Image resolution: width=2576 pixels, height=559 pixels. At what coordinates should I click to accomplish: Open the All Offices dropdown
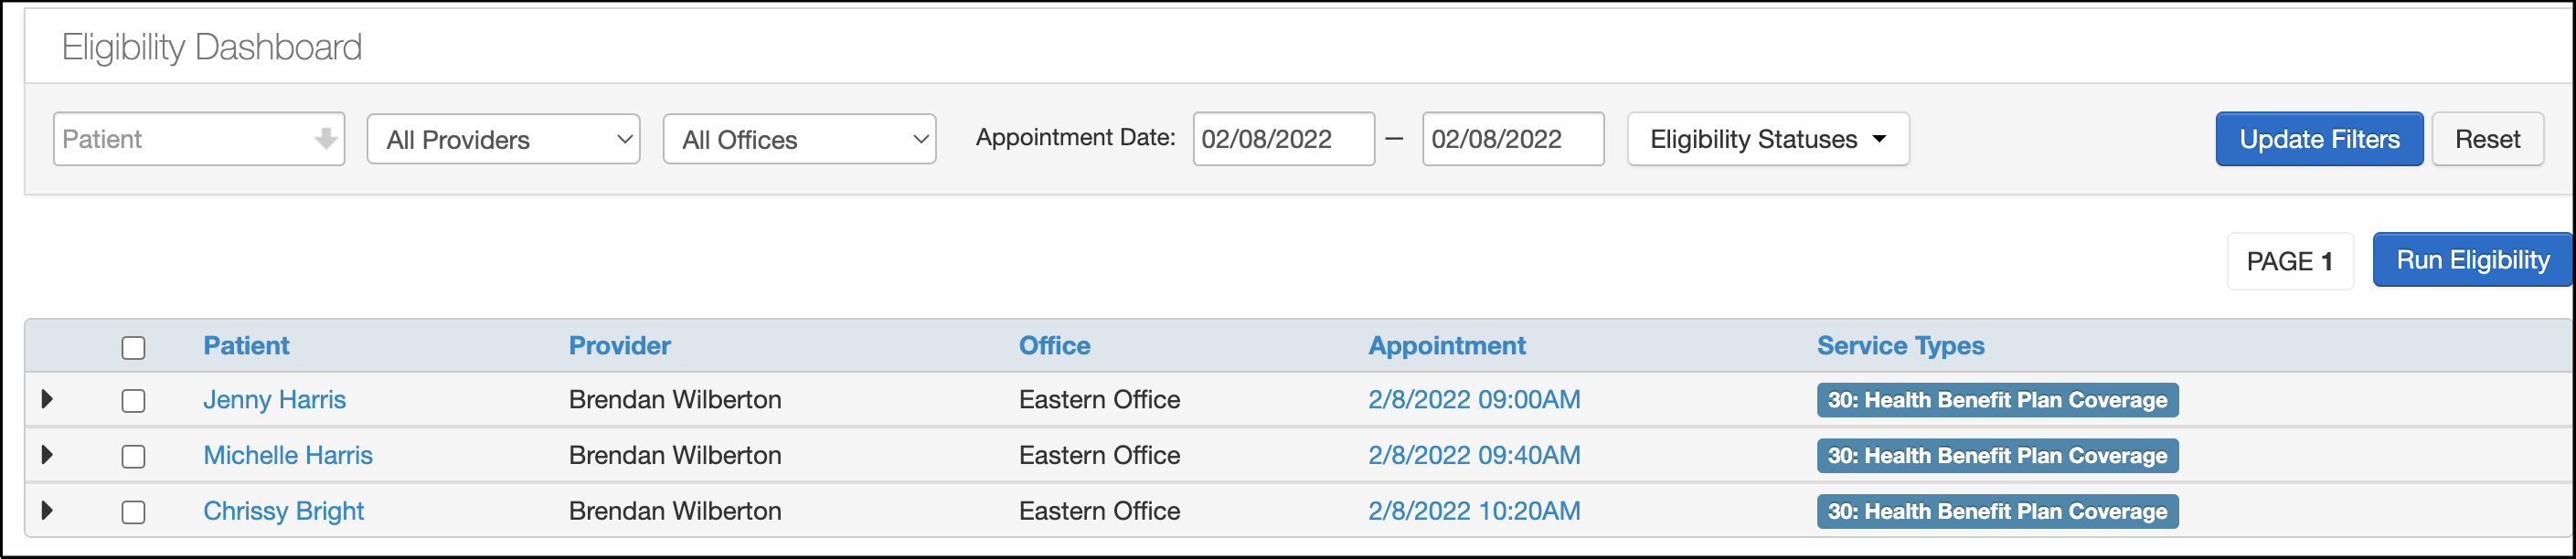point(799,140)
